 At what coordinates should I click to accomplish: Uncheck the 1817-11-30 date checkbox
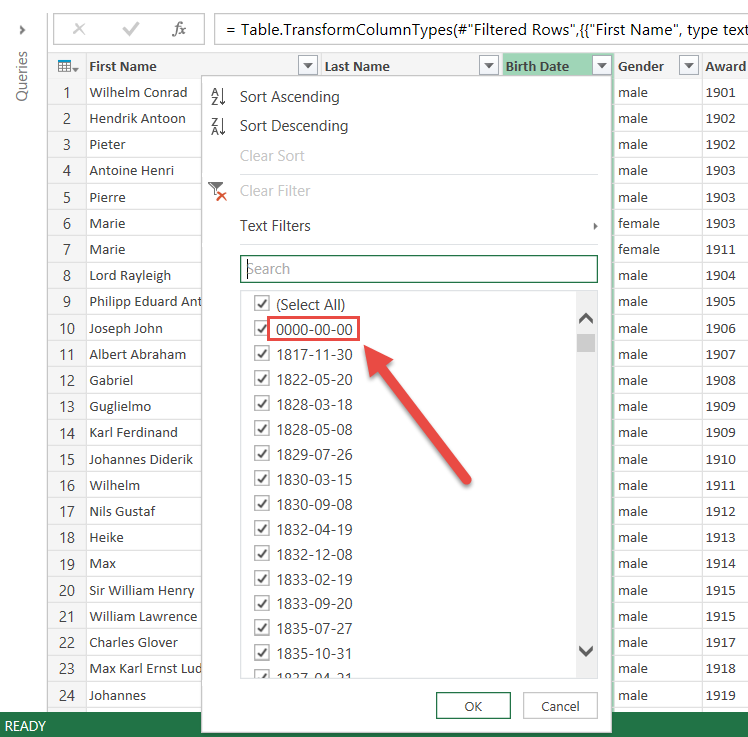click(x=262, y=354)
